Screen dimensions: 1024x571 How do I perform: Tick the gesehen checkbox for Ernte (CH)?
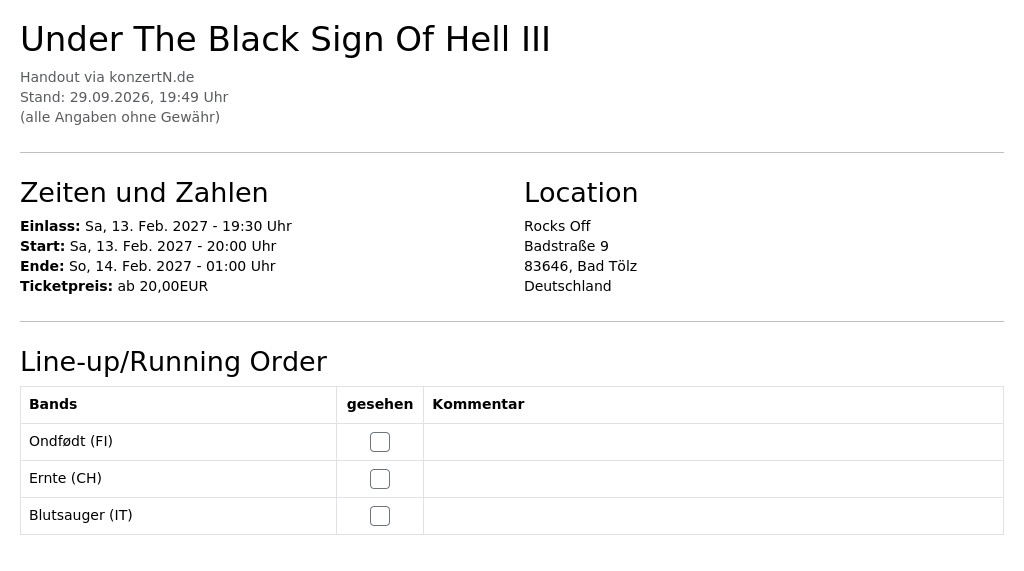point(379,479)
